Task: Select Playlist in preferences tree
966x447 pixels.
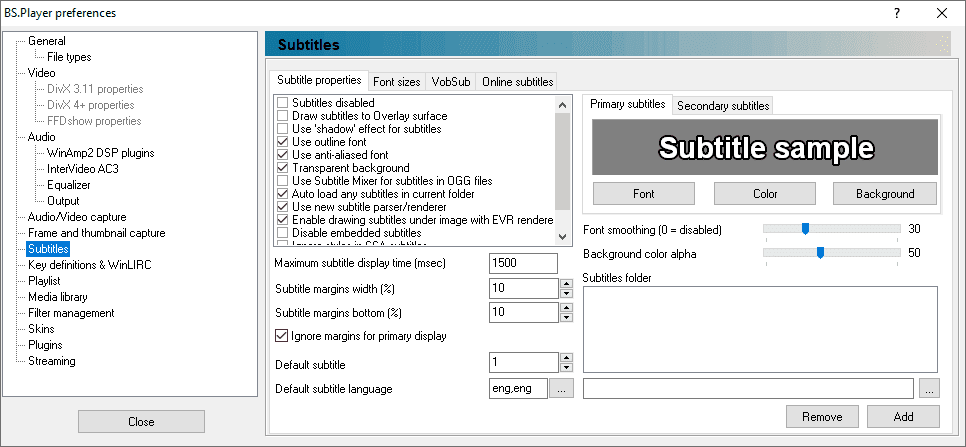Action: [44, 281]
